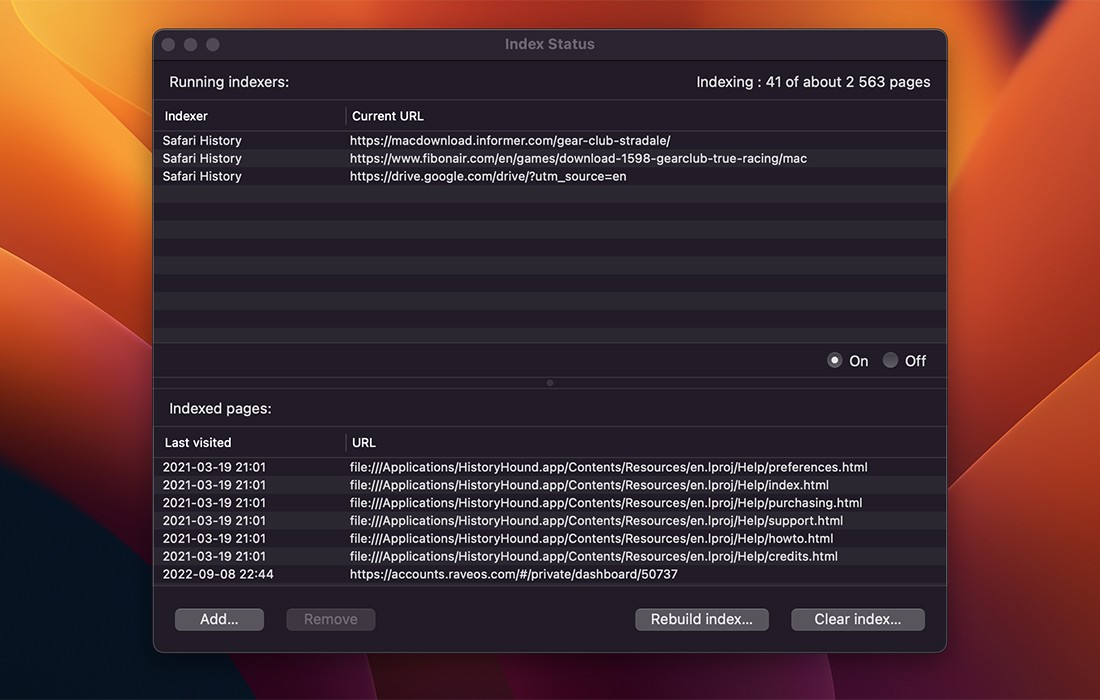Viewport: 1100px width, 700px height.
Task: Click the pane divider dot between sections
Action: 550,382
